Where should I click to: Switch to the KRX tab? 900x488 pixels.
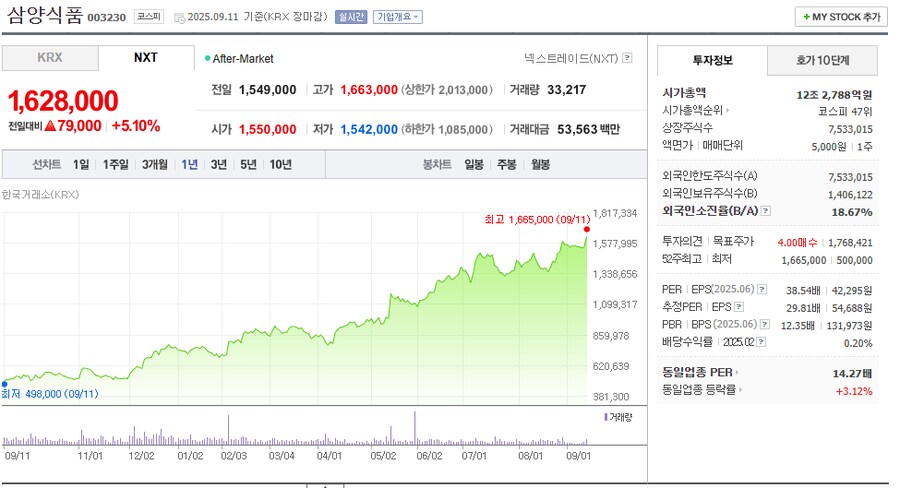50,58
